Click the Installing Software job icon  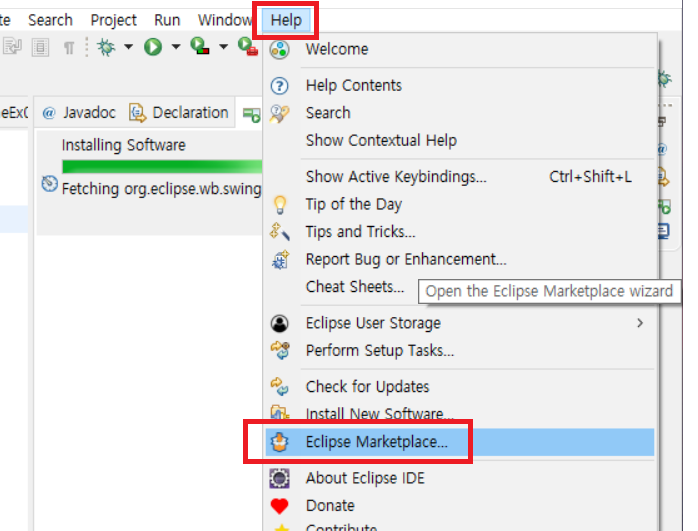(49, 184)
